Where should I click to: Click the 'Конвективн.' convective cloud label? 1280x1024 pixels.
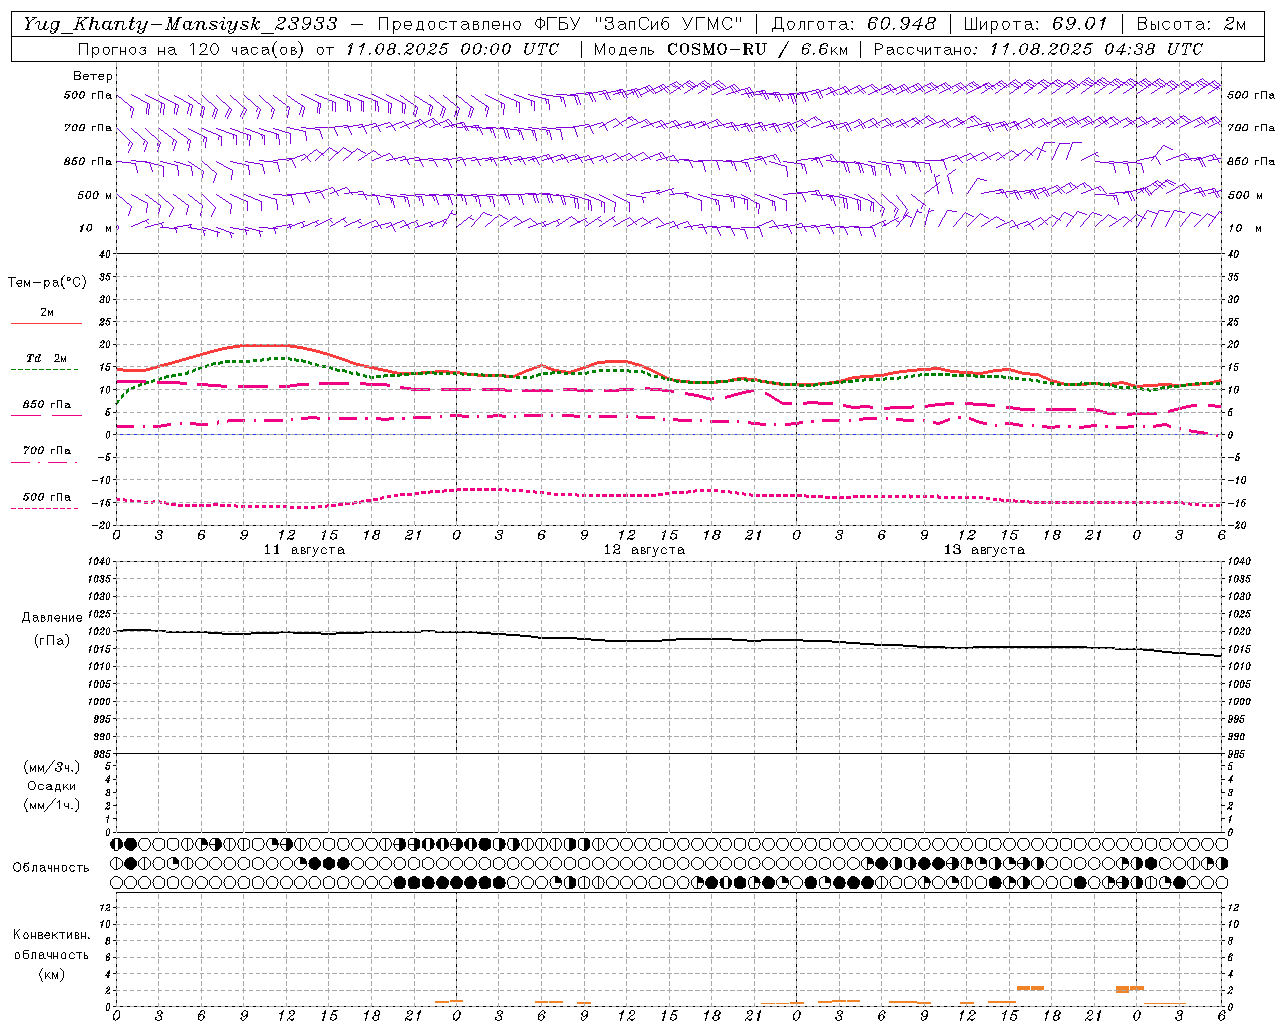[x=52, y=935]
